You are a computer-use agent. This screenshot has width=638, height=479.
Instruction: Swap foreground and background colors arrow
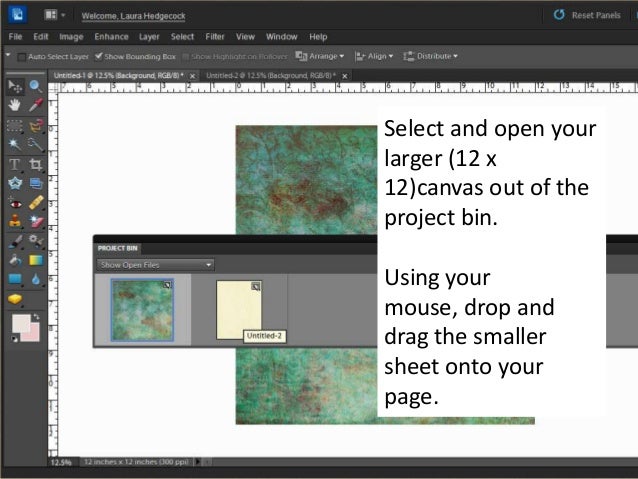coord(37,318)
